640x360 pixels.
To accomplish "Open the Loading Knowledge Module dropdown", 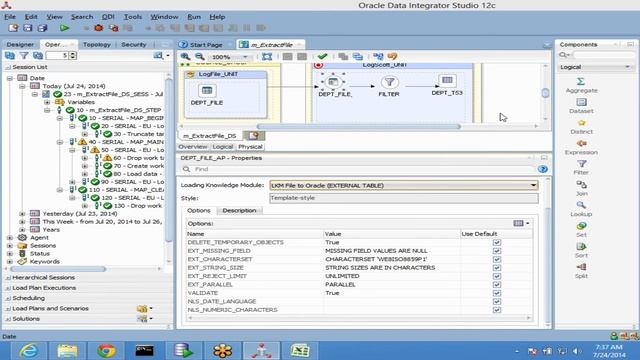I will [533, 185].
